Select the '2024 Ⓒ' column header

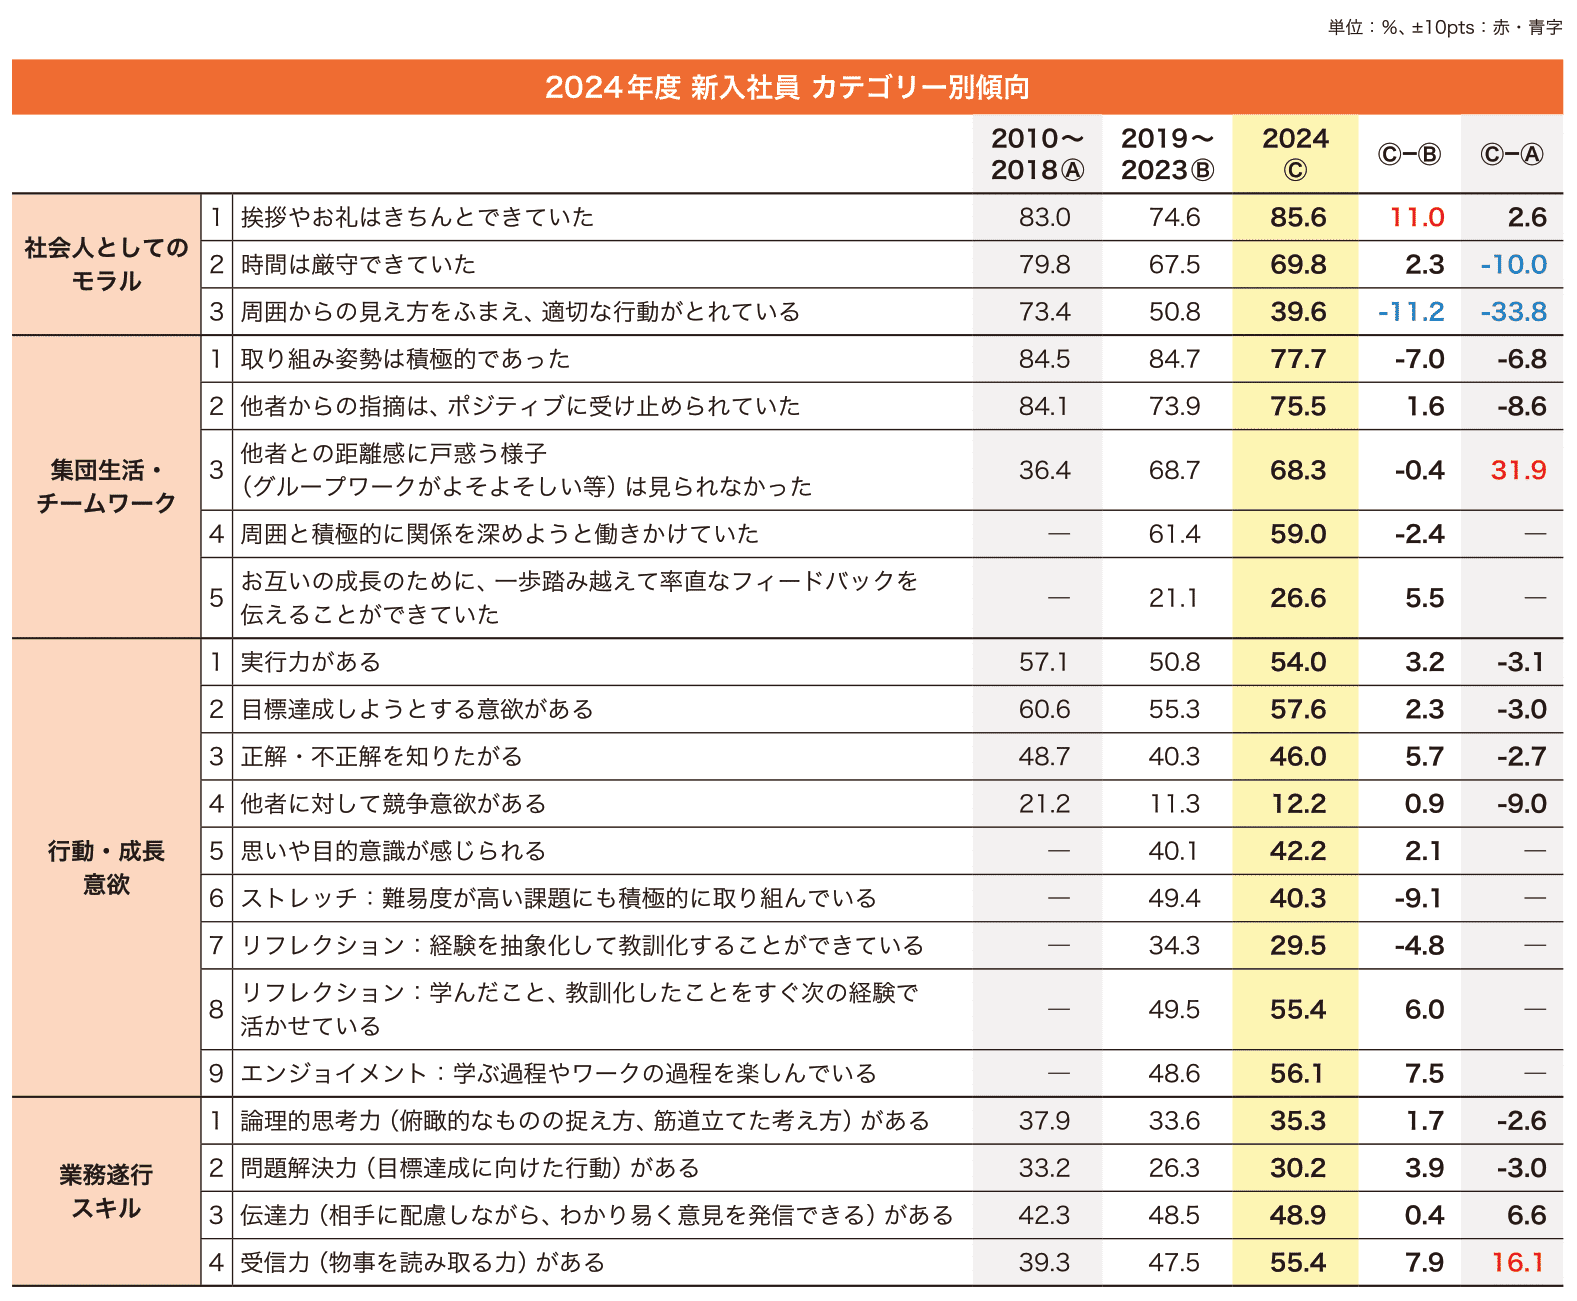tap(1295, 154)
